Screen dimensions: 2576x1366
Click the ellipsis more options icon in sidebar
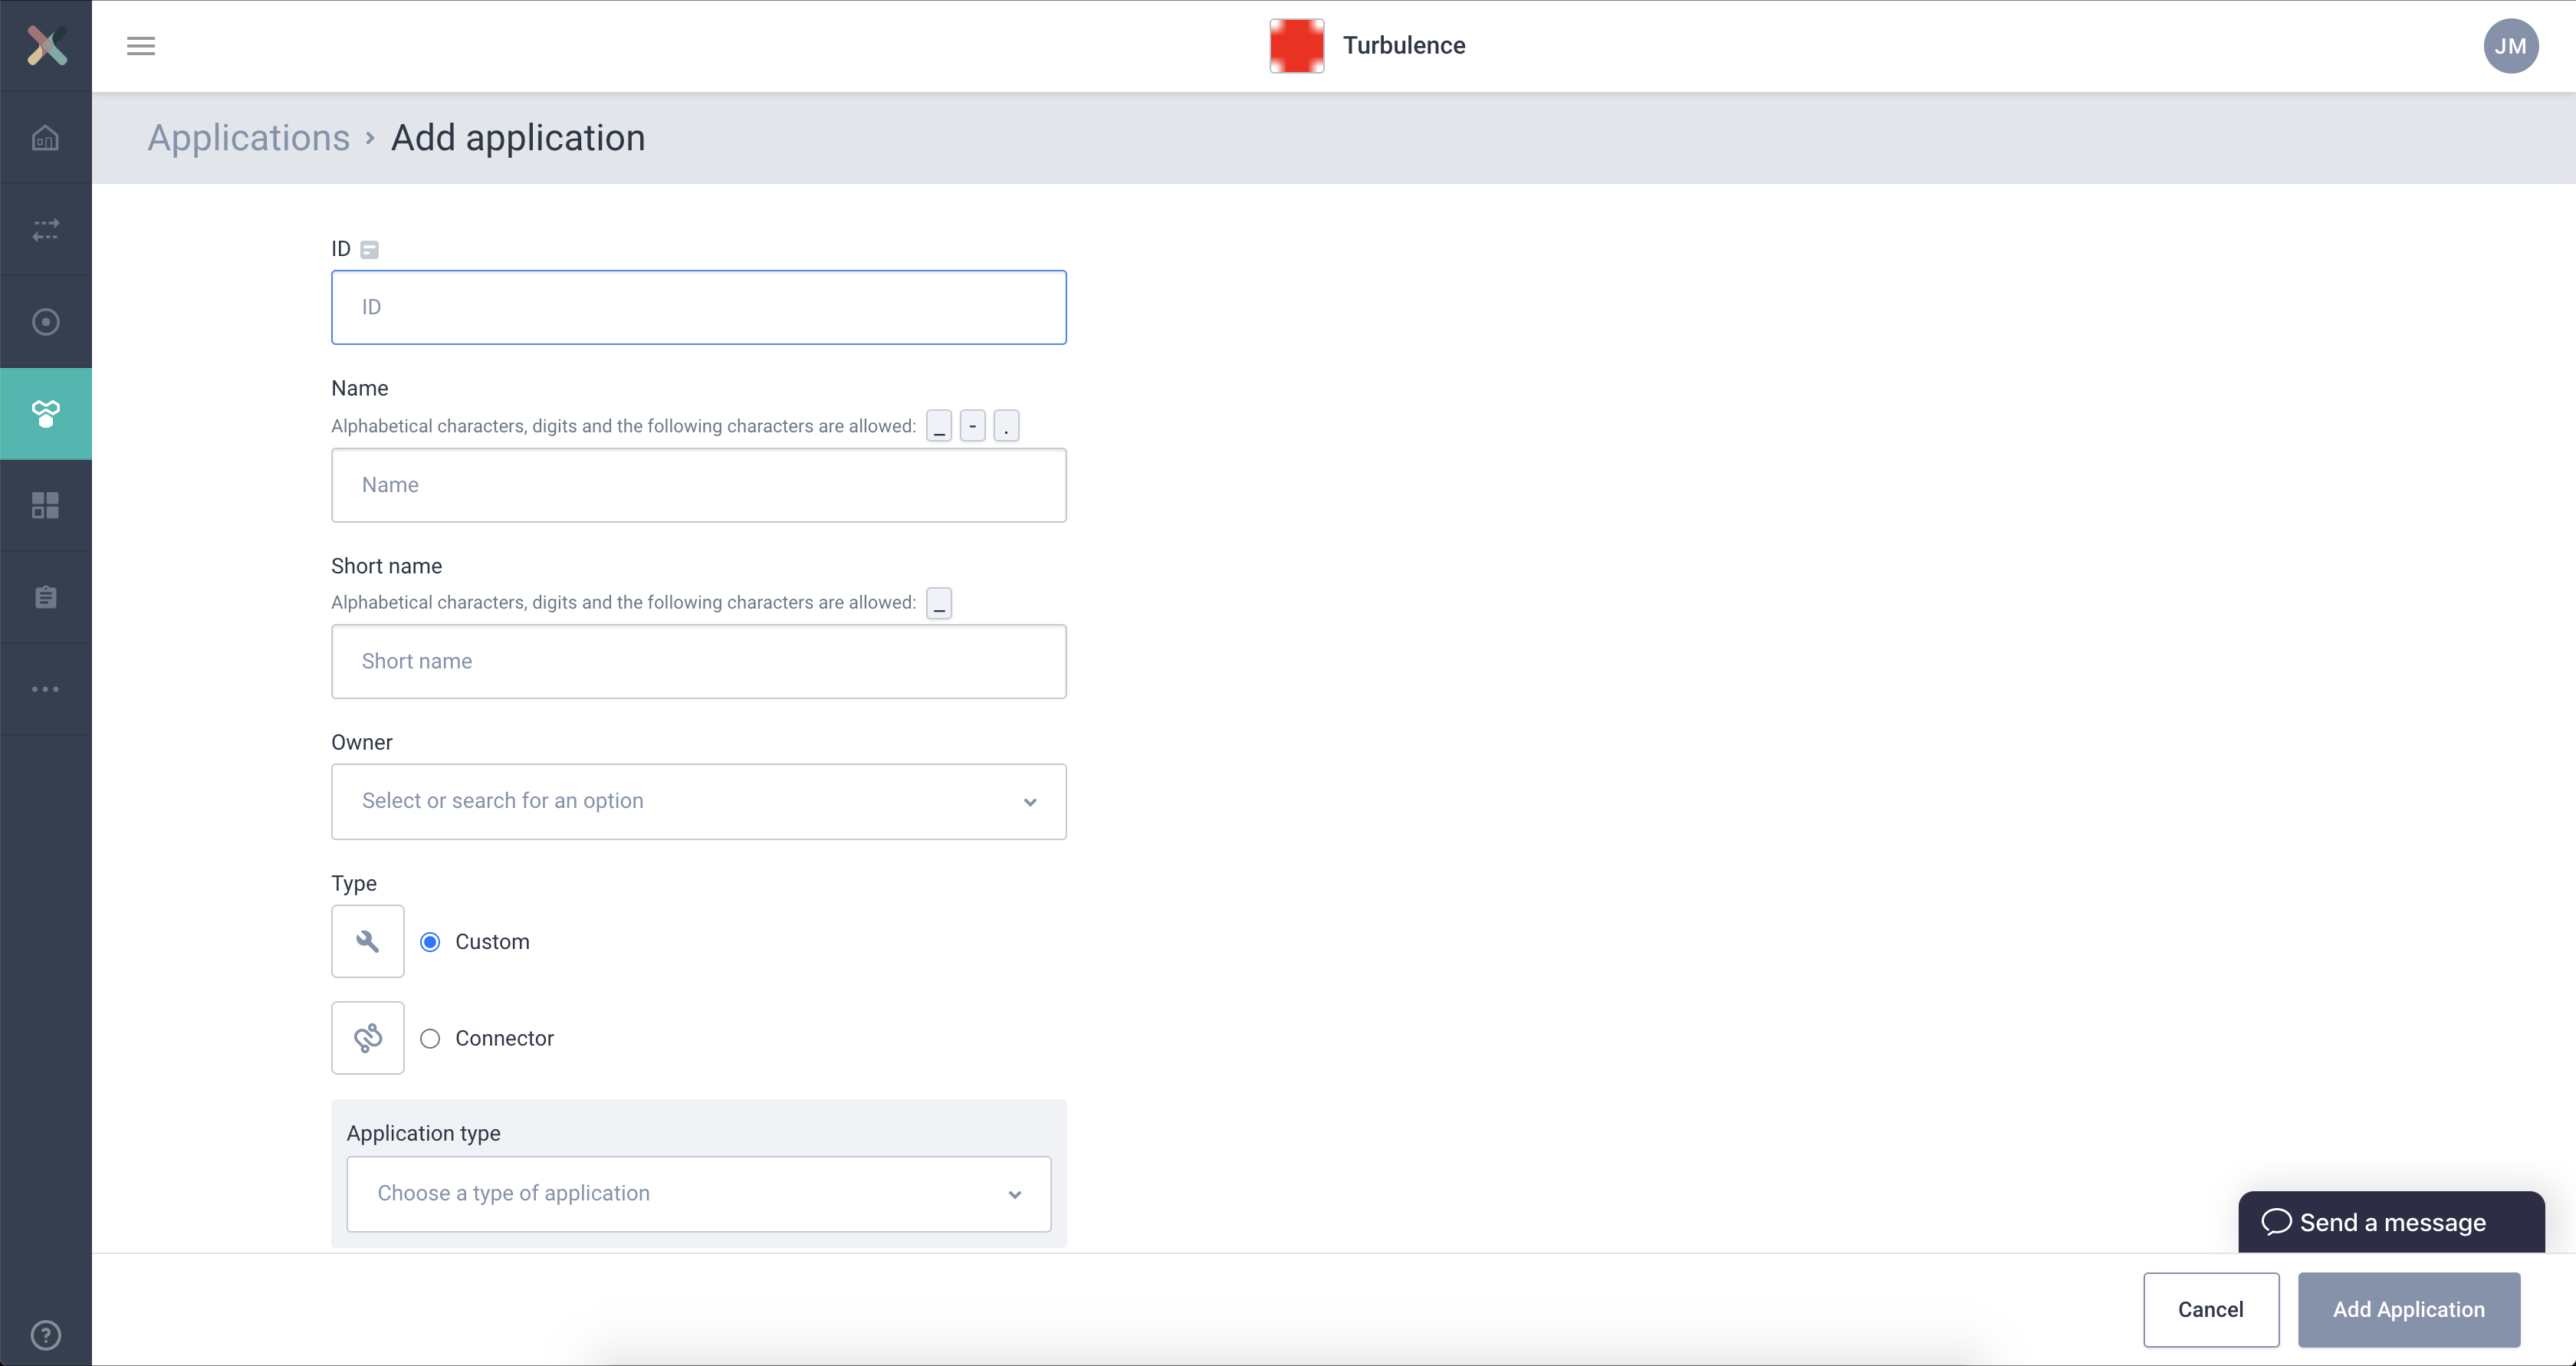click(46, 688)
